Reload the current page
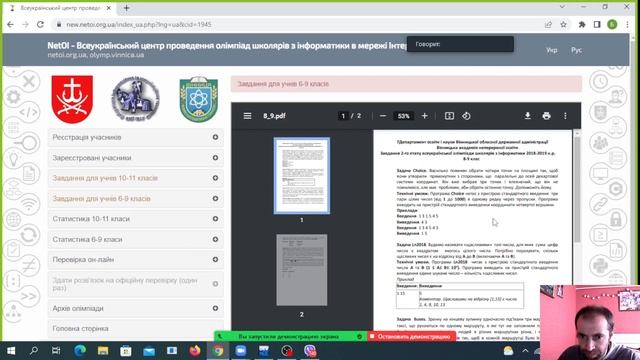 (x=40, y=24)
